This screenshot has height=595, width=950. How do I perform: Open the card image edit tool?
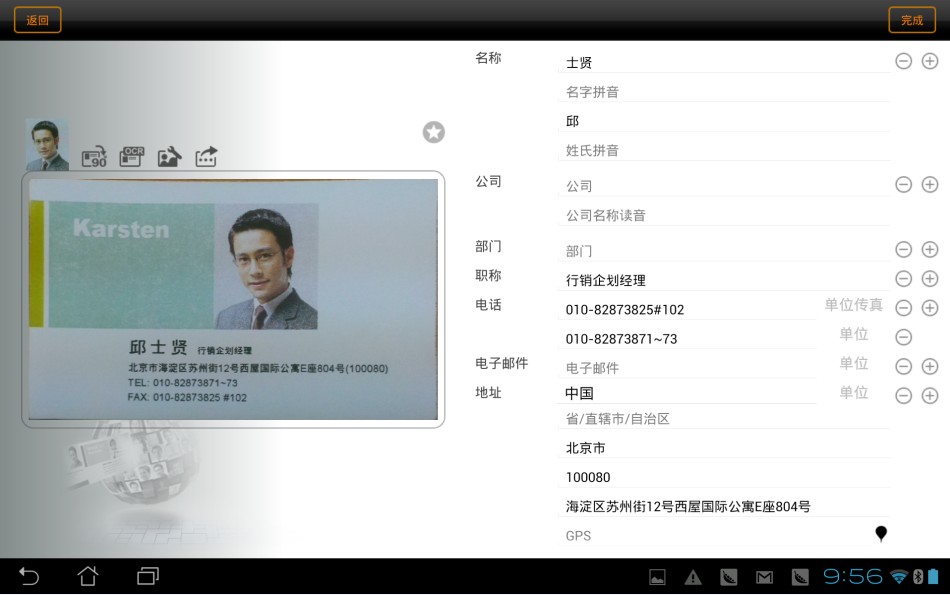pos(169,156)
